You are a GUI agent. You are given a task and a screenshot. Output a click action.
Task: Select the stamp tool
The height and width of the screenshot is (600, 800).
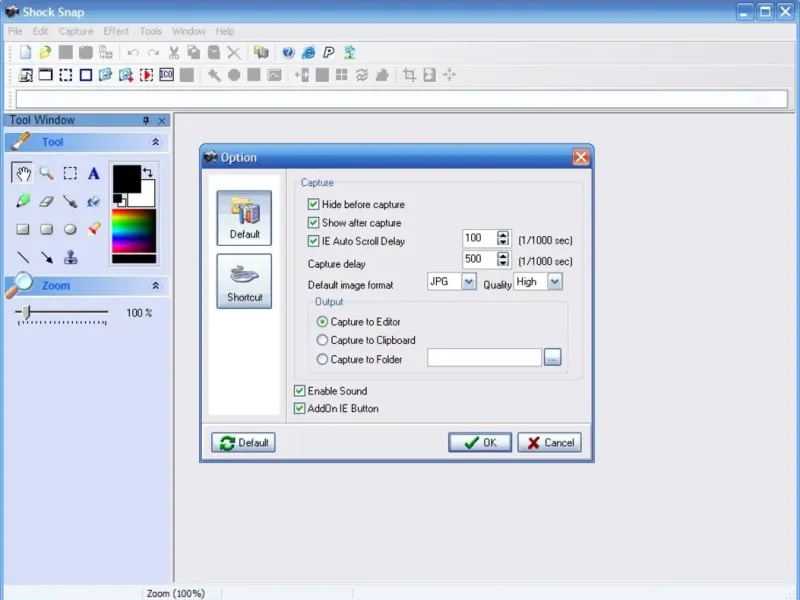(70, 257)
